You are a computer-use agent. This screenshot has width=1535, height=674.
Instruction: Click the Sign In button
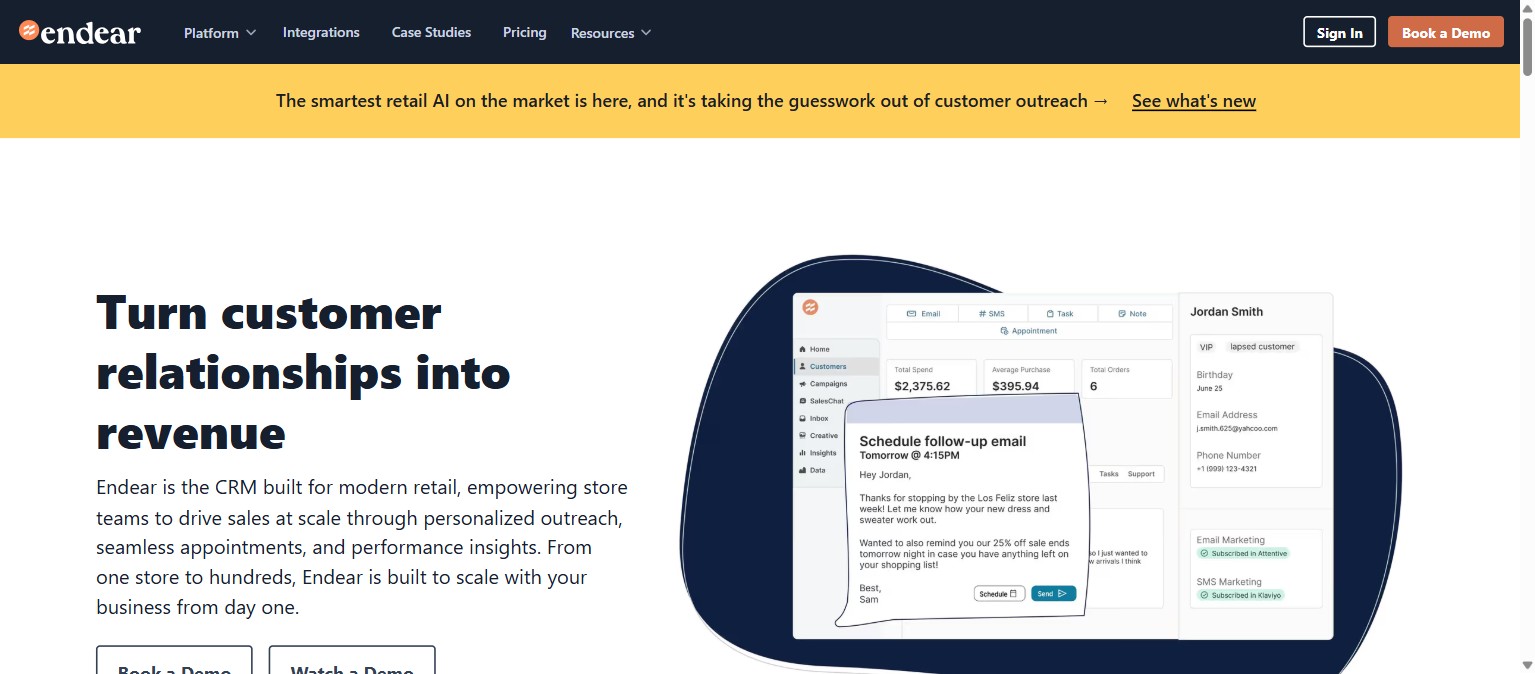(x=1339, y=32)
